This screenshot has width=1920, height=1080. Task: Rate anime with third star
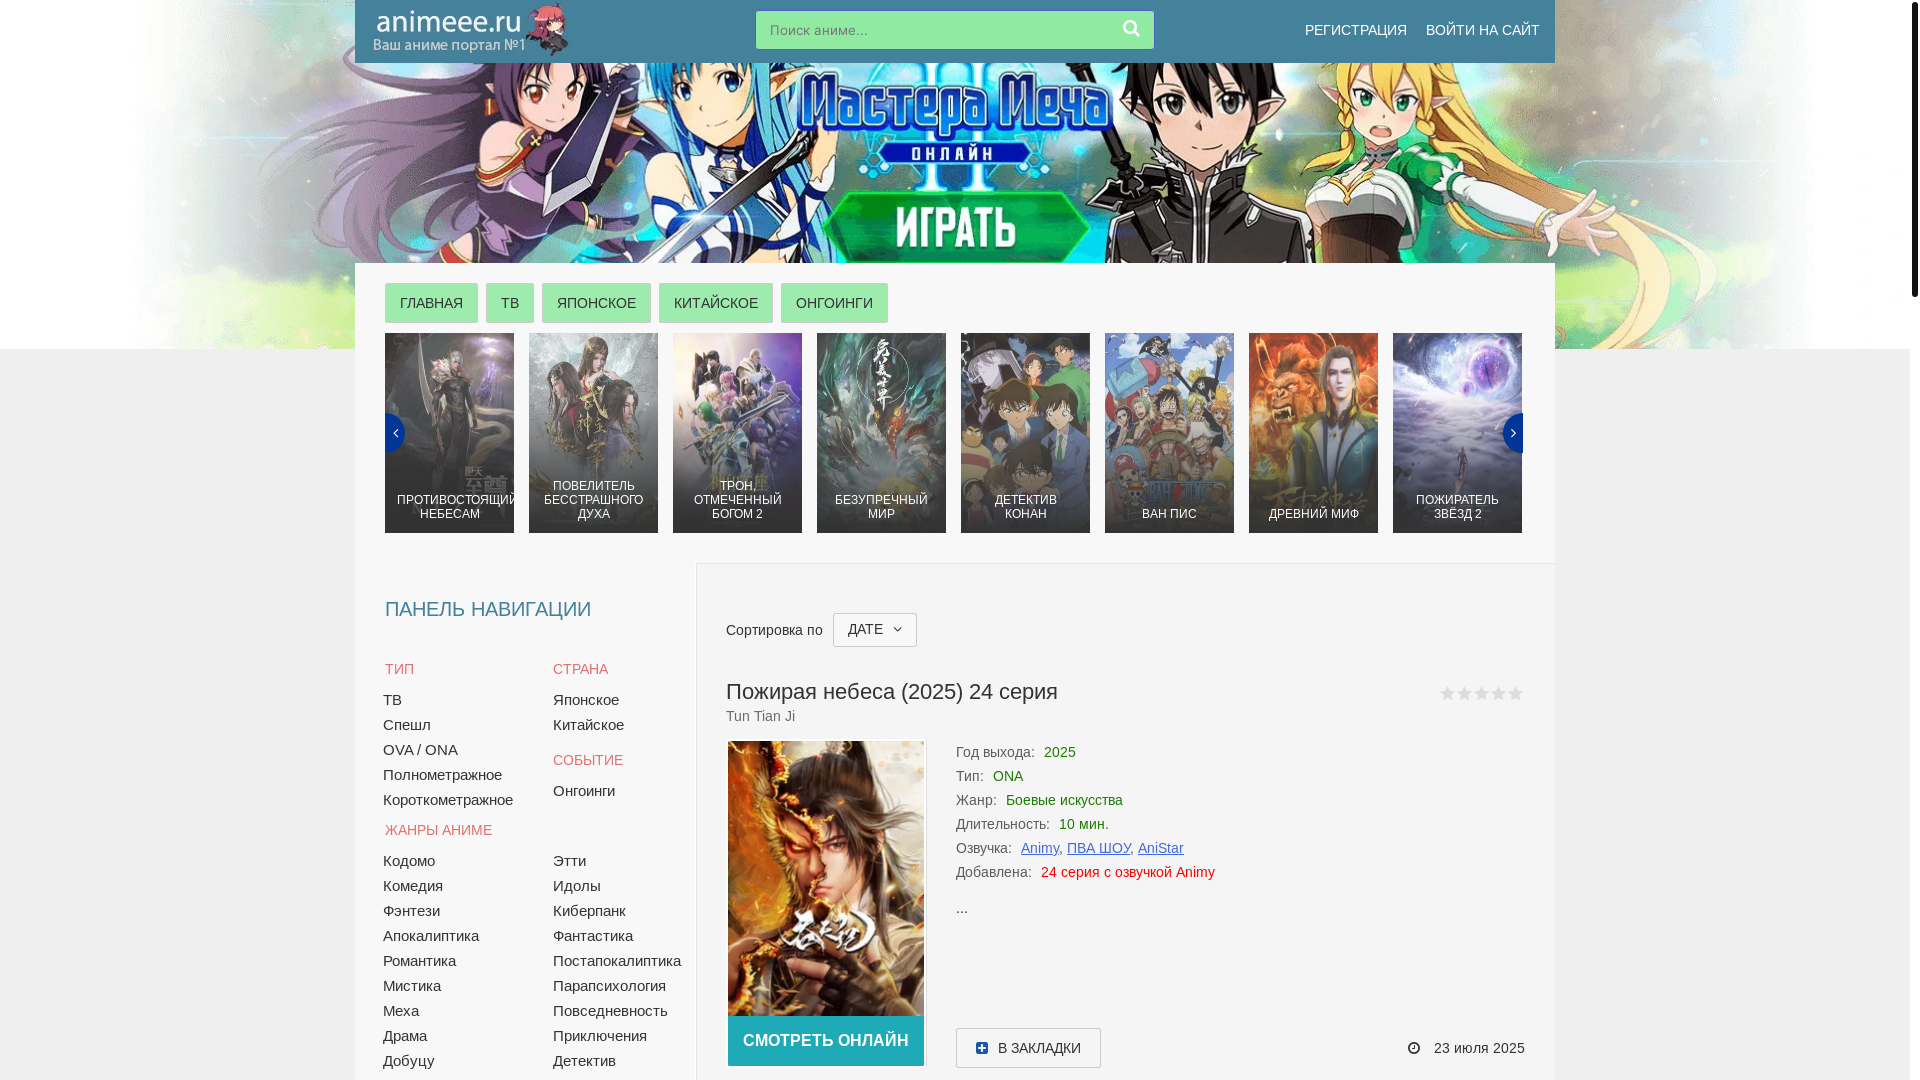click(1481, 693)
